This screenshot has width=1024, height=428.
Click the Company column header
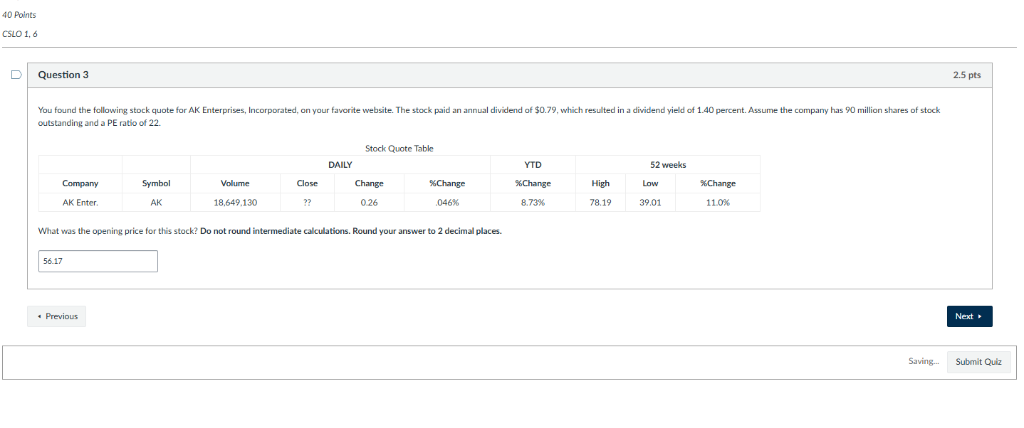[x=80, y=184]
